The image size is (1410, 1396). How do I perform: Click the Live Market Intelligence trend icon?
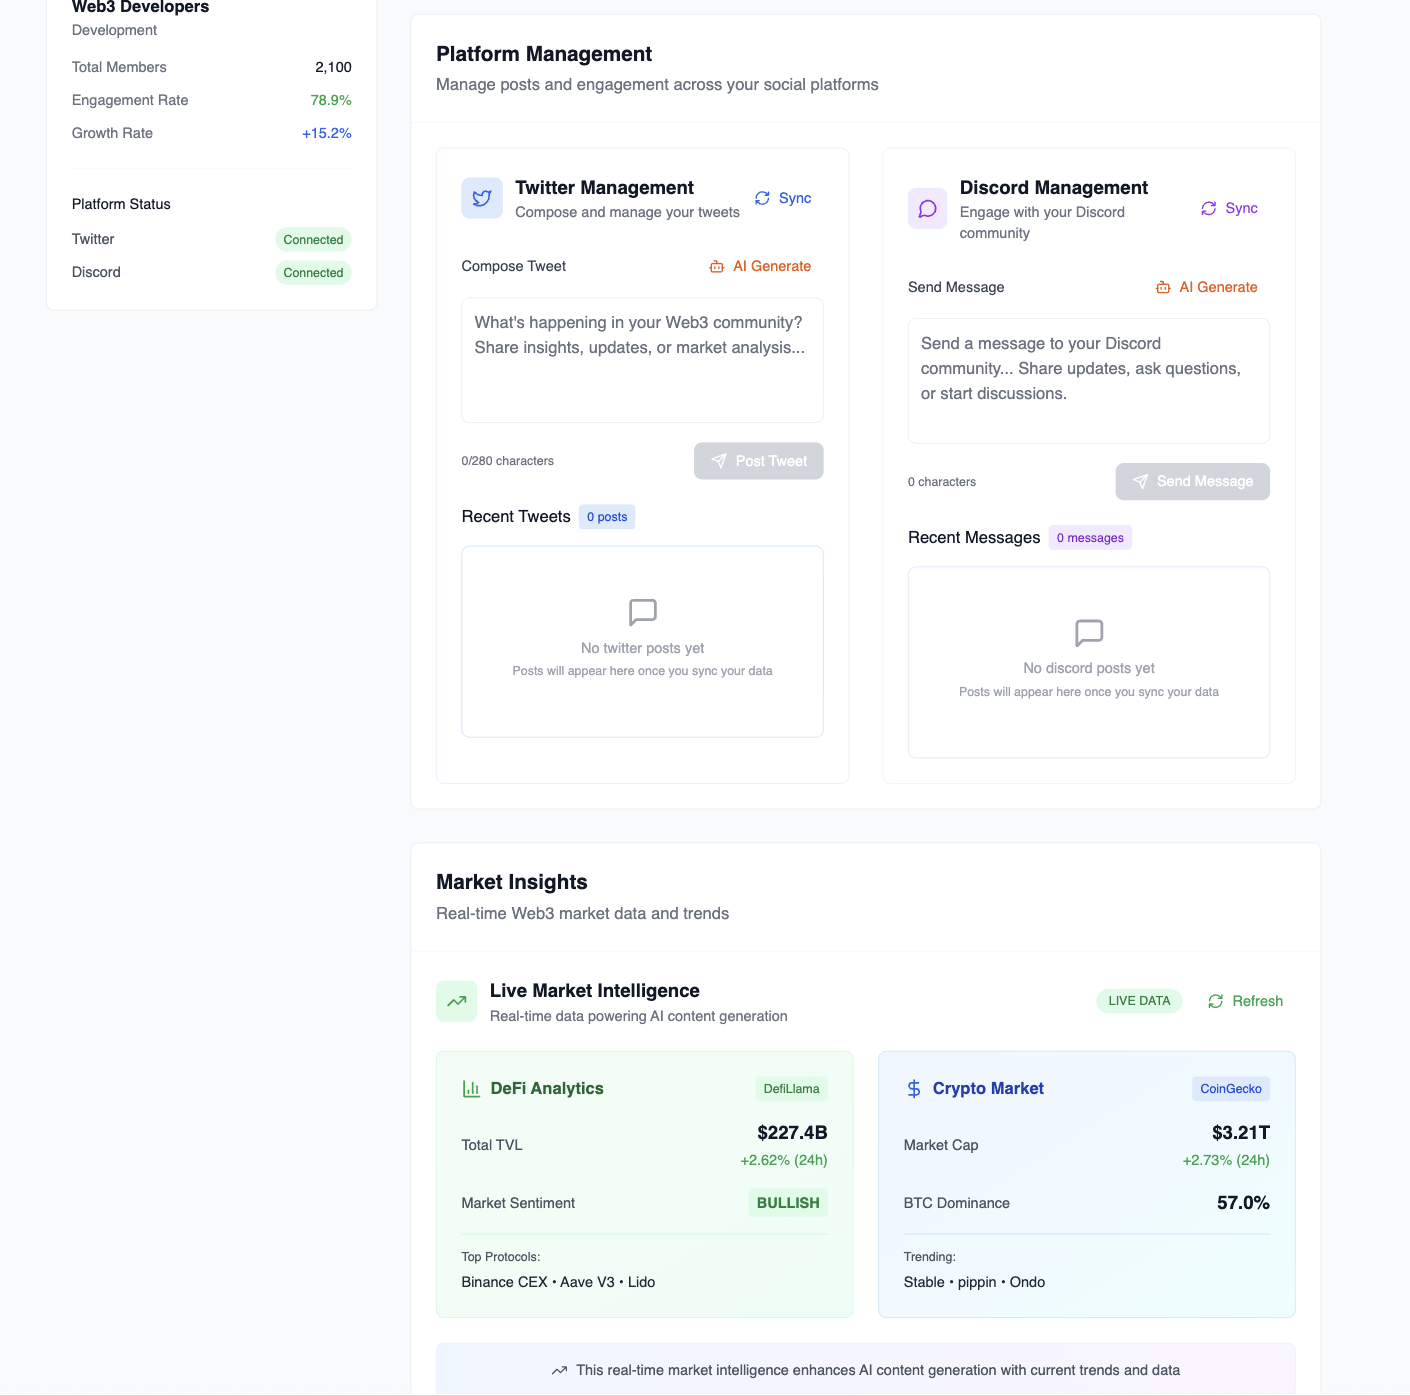[x=456, y=1001]
